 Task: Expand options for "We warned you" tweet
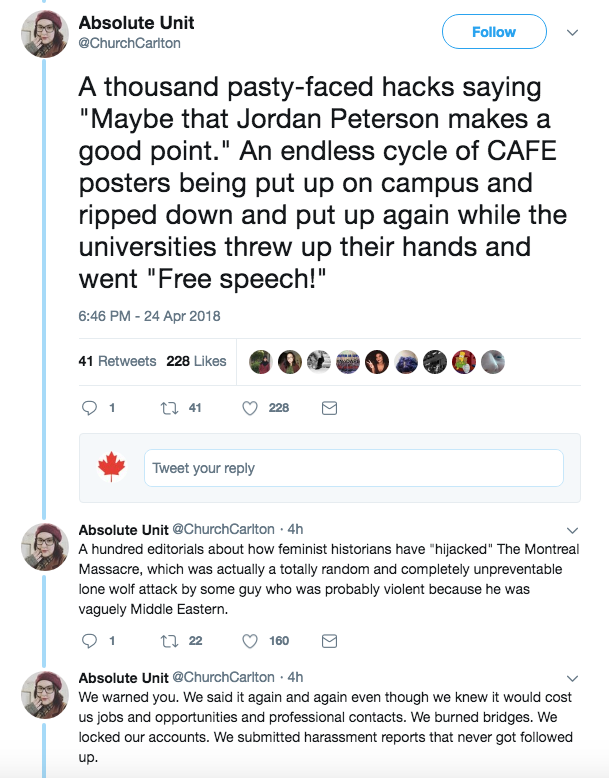[573, 677]
